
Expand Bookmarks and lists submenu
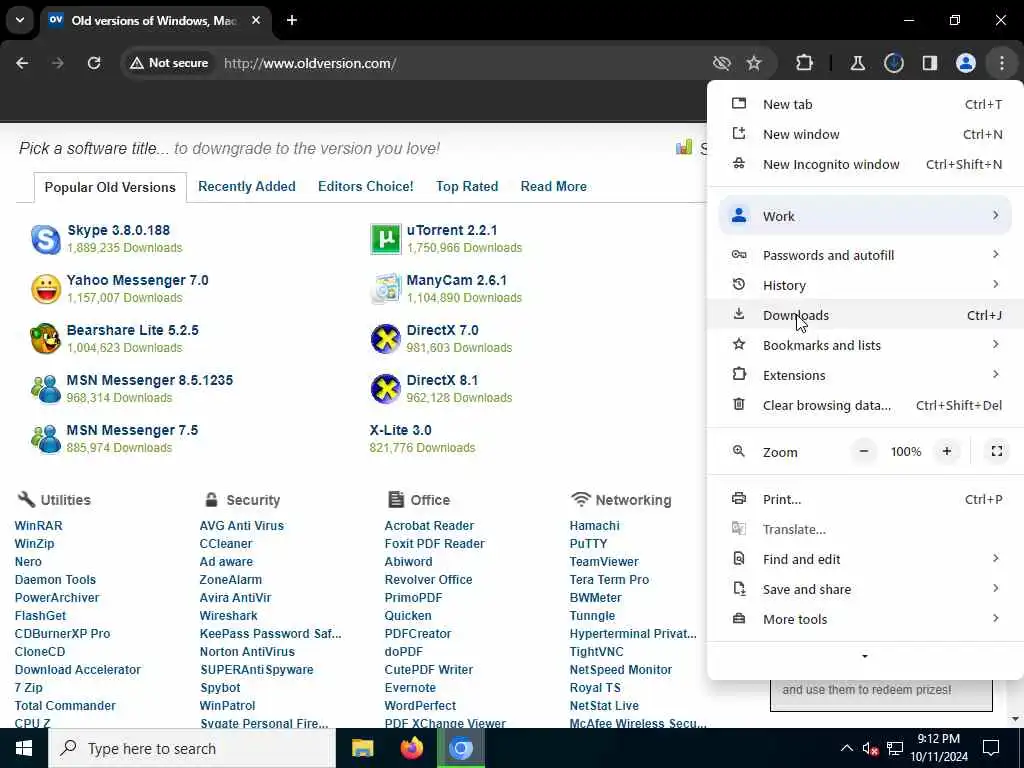coord(865,345)
